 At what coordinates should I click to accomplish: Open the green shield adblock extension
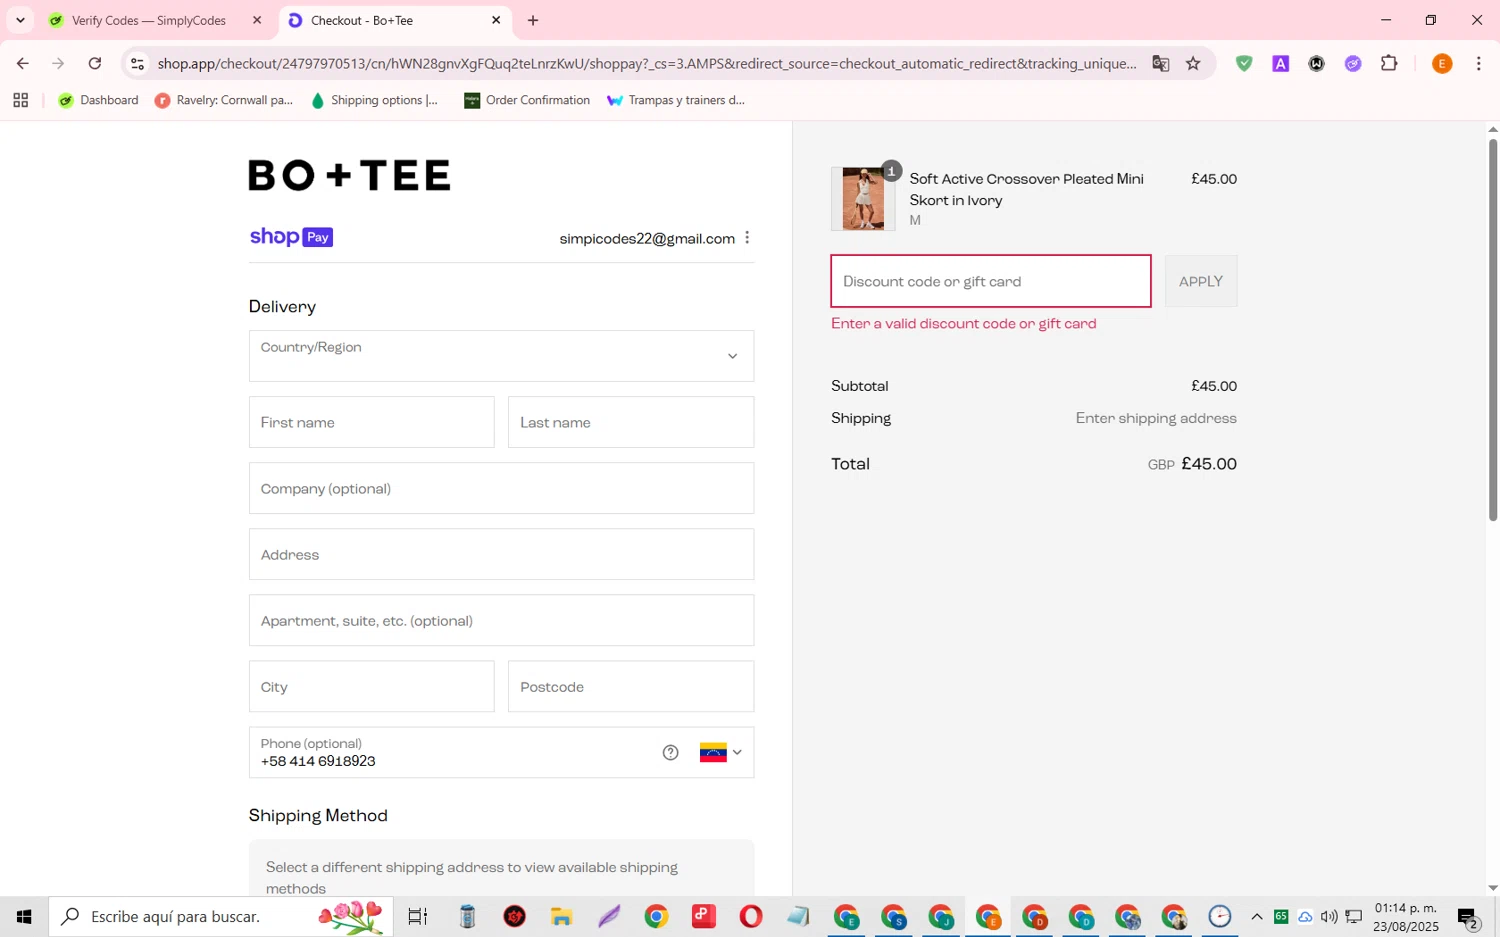1244,63
